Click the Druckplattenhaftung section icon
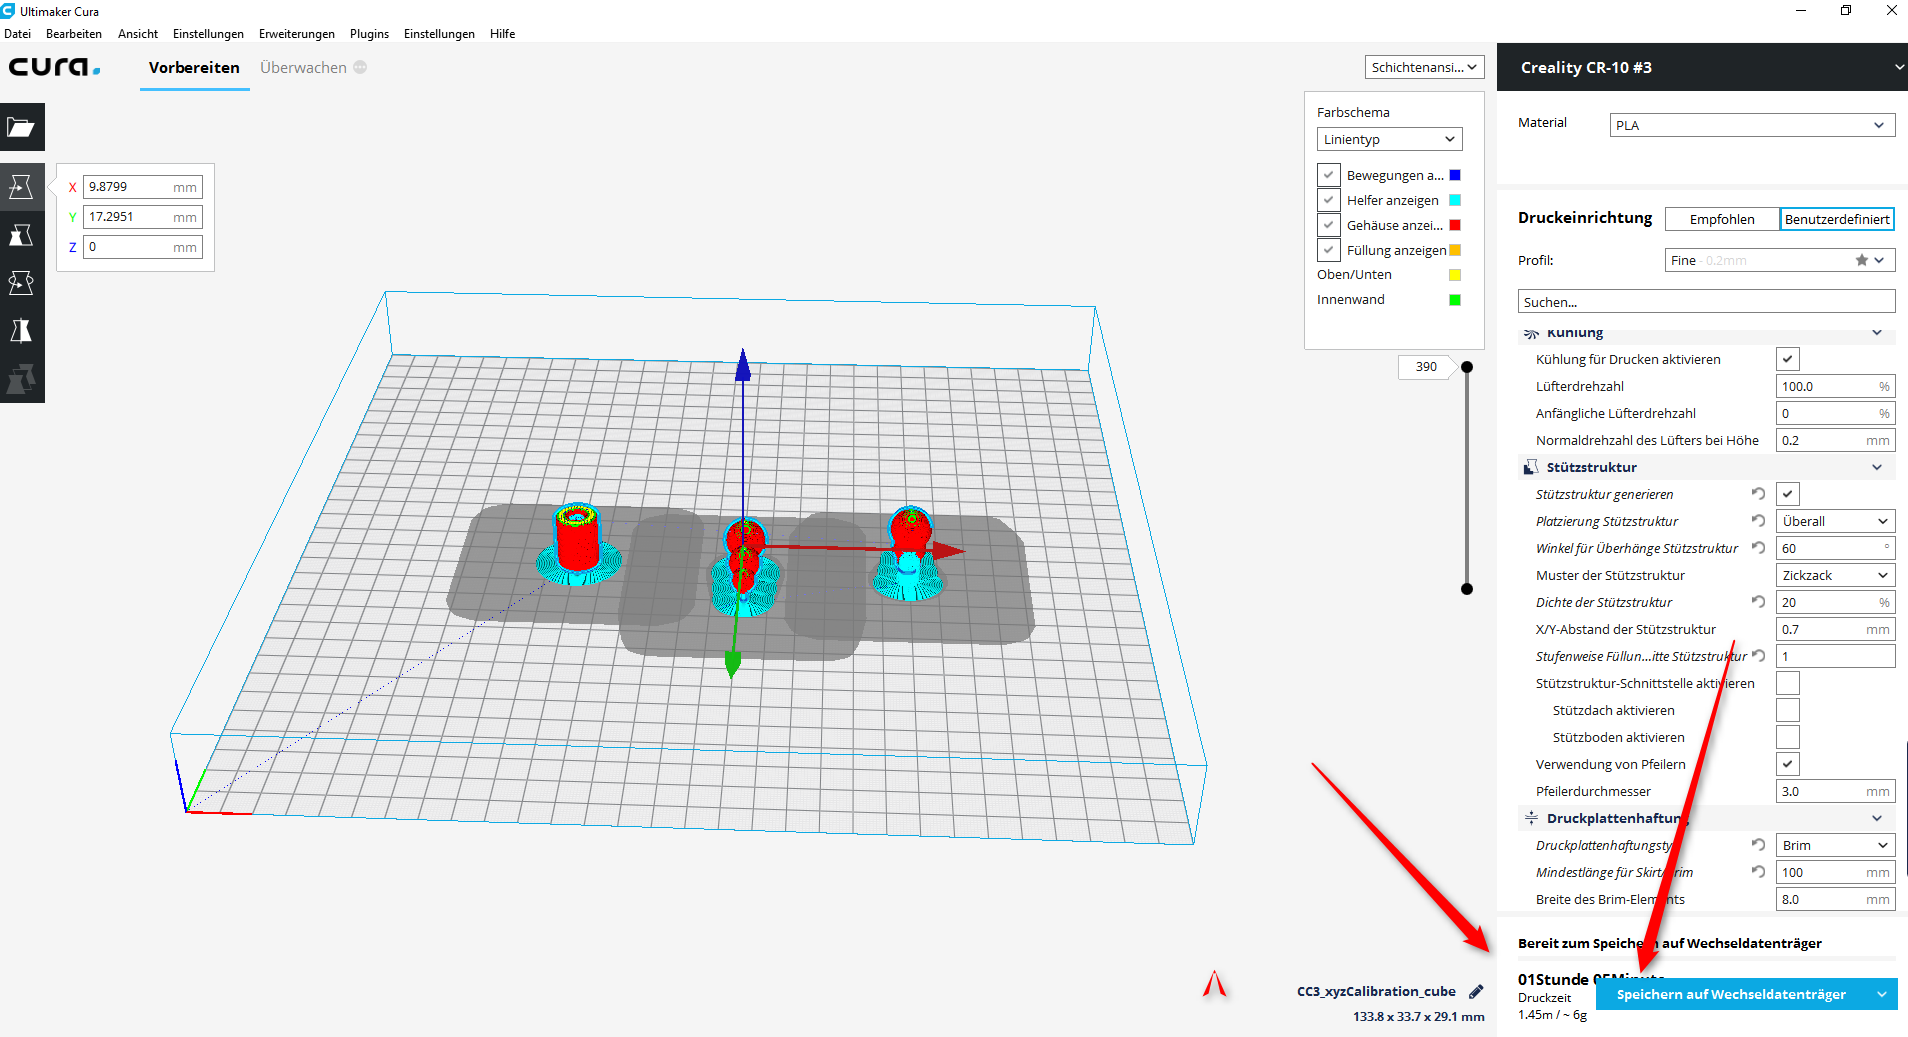 pos(1531,818)
